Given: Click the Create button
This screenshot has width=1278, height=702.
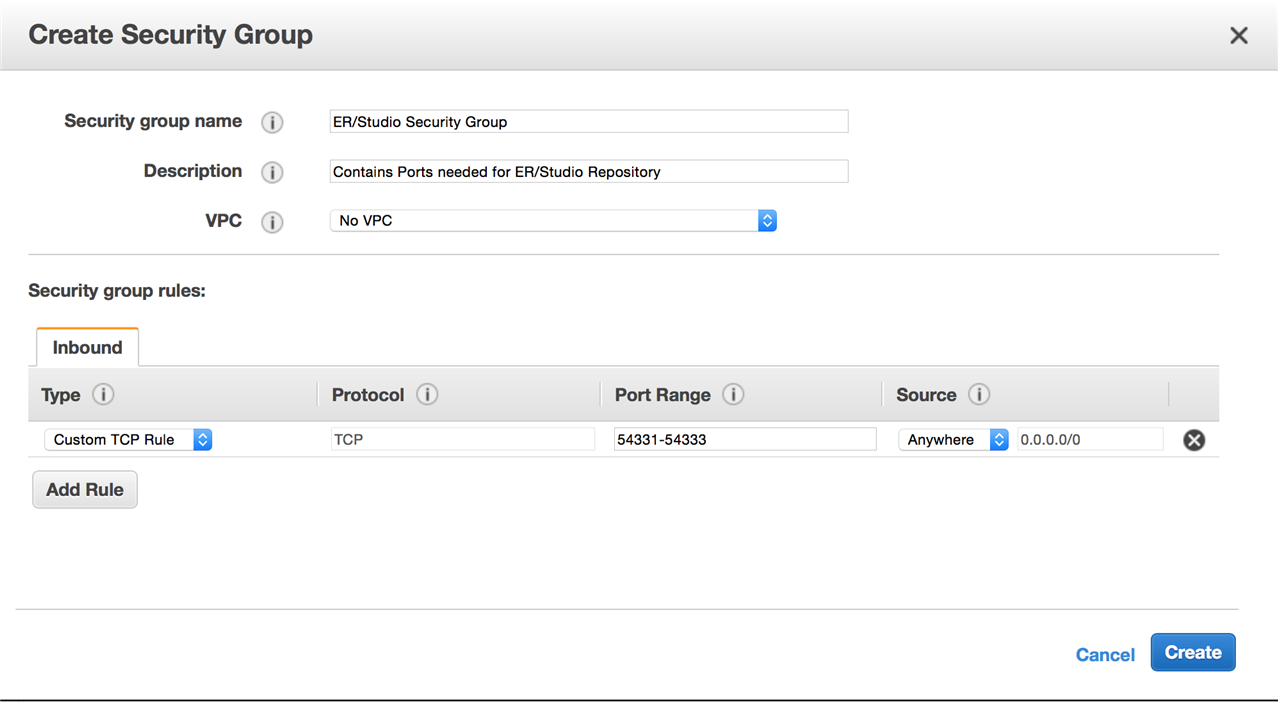Looking at the screenshot, I should point(1193,653).
